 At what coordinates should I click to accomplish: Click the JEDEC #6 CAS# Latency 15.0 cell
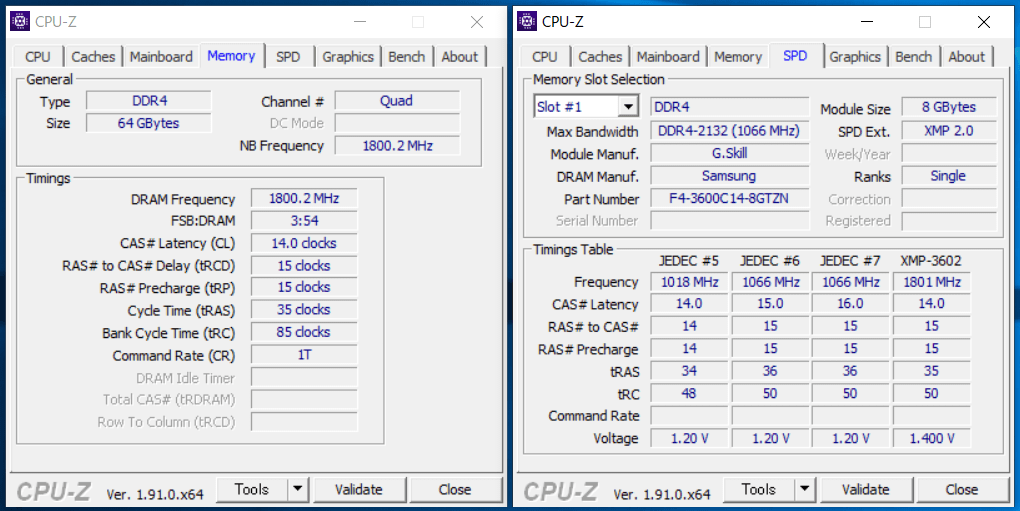click(770, 304)
